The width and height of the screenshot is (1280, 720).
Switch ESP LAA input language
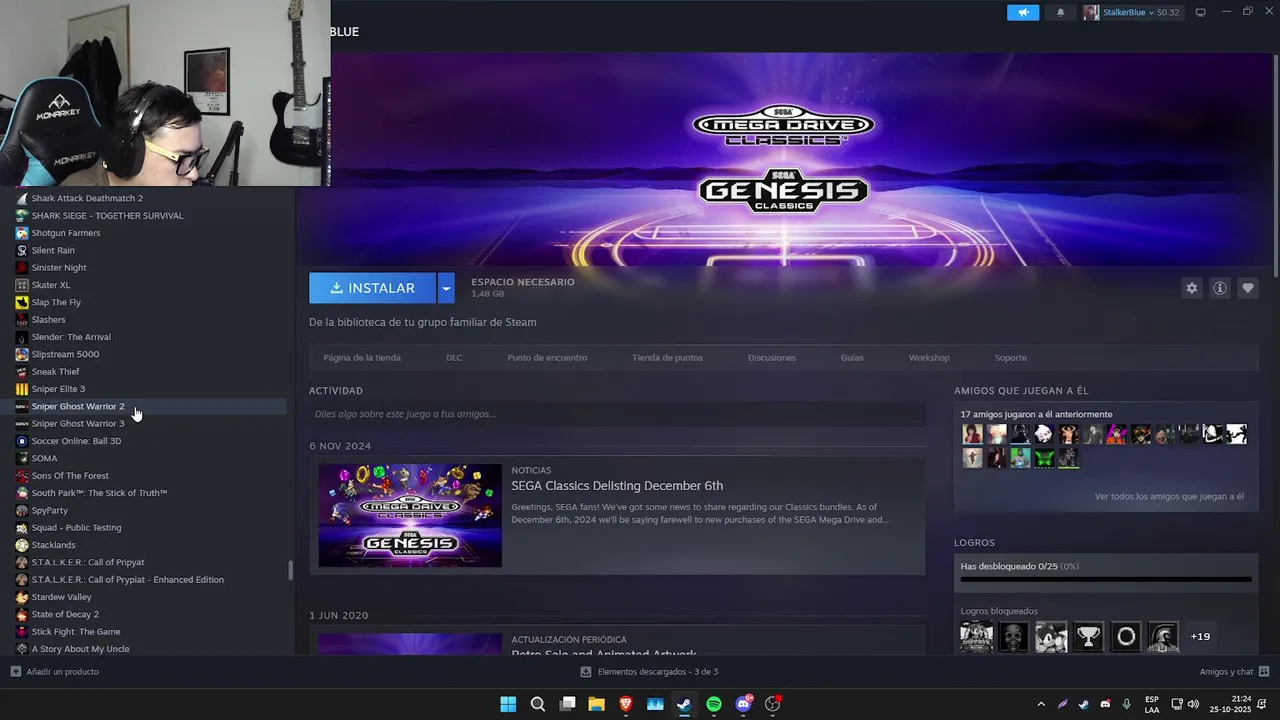tap(1152, 704)
